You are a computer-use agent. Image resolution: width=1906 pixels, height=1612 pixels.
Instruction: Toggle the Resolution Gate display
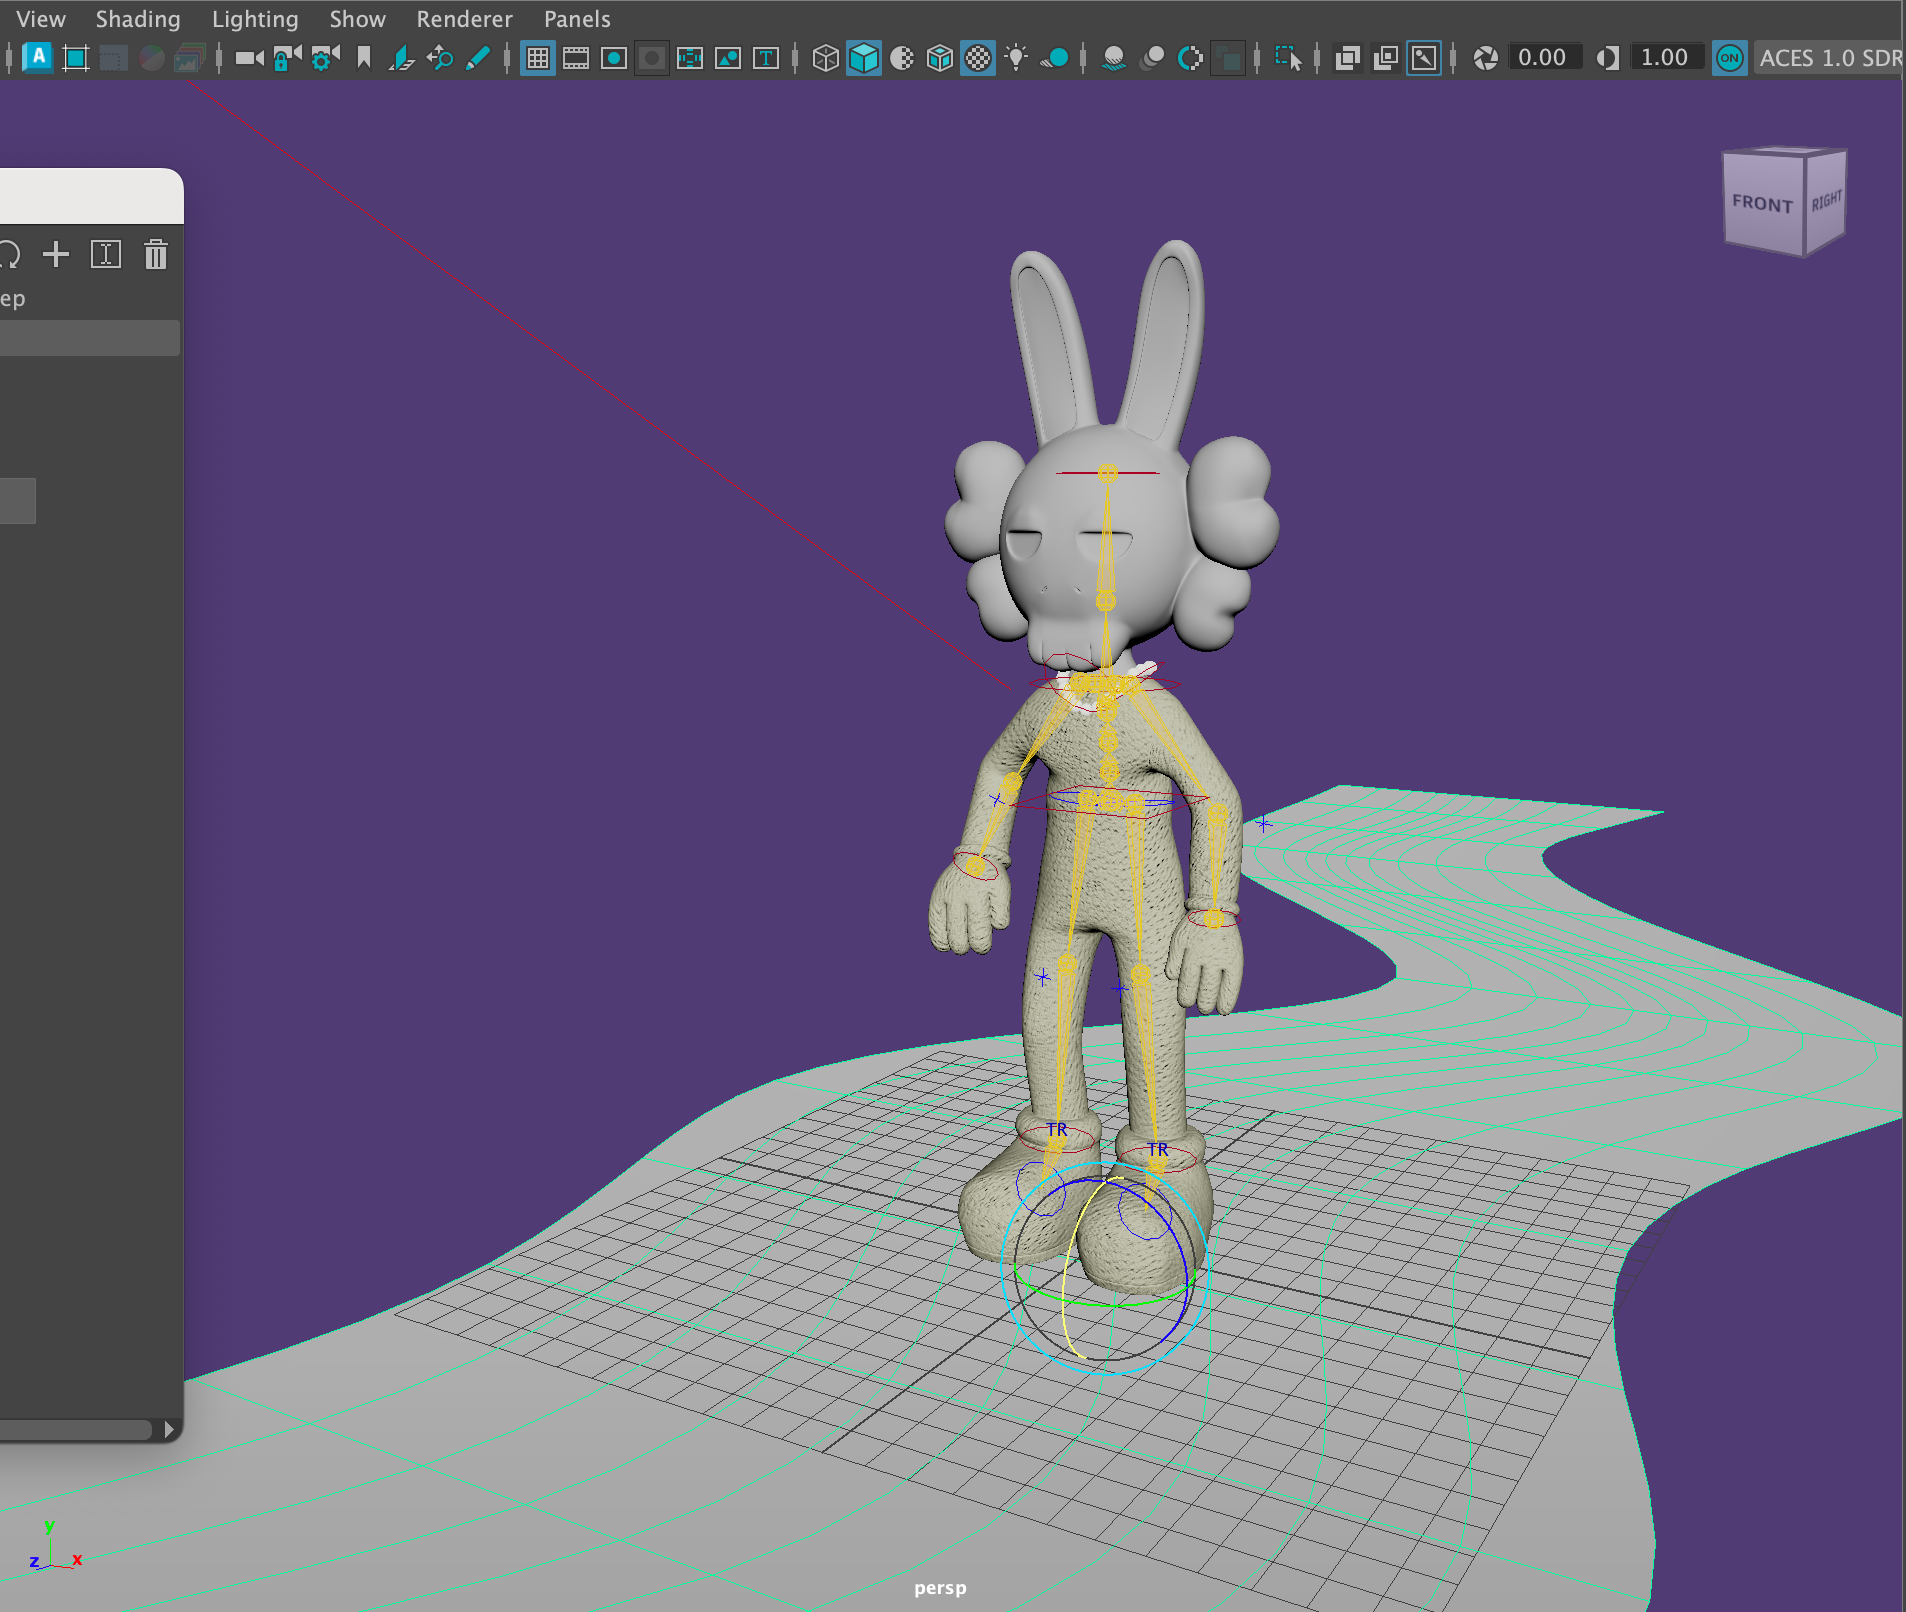614,58
